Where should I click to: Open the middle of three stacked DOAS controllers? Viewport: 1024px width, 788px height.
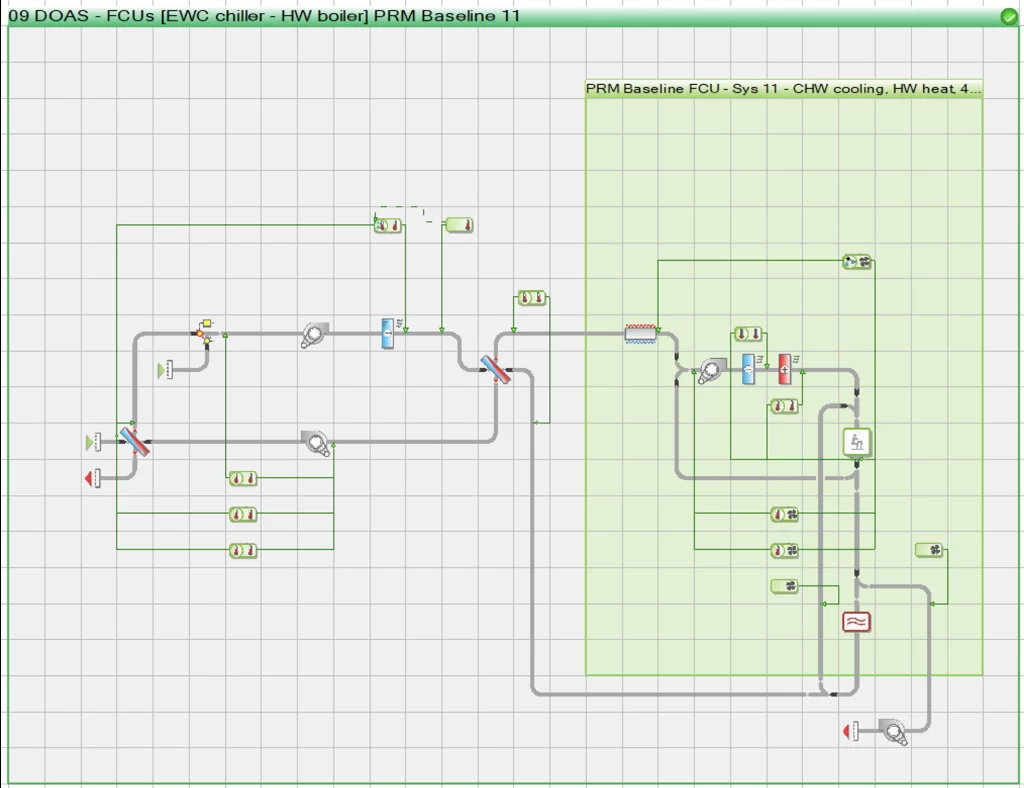[x=243, y=514]
